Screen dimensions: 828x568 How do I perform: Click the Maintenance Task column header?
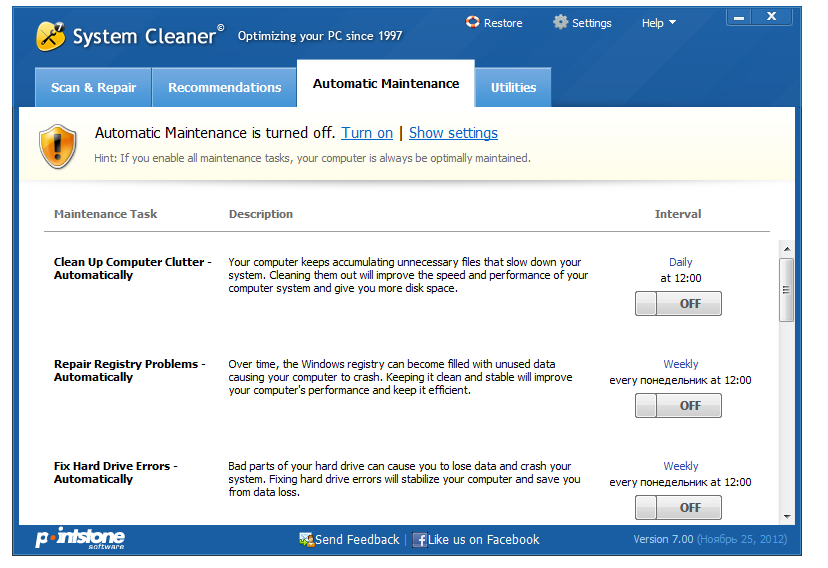[x=106, y=214]
